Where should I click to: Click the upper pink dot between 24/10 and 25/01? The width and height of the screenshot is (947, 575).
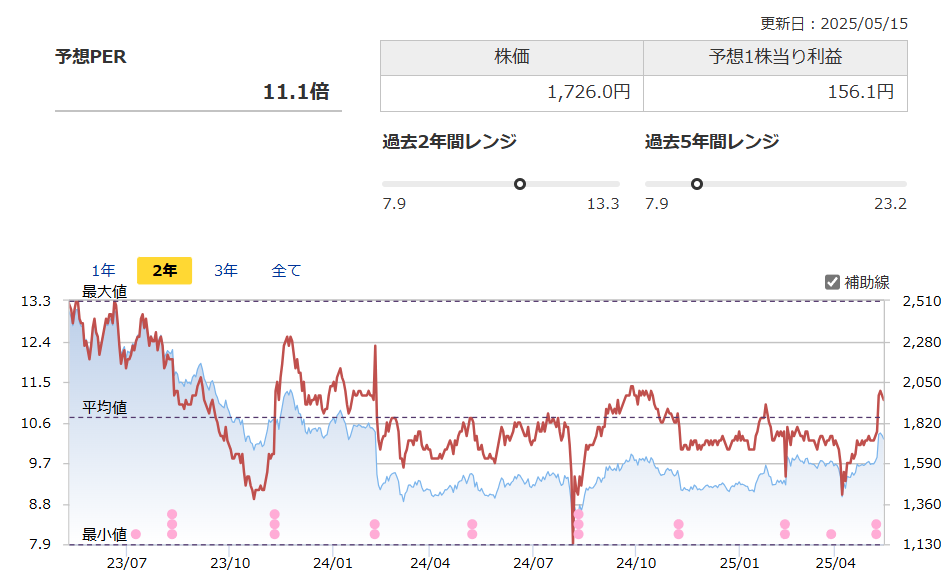click(678, 524)
